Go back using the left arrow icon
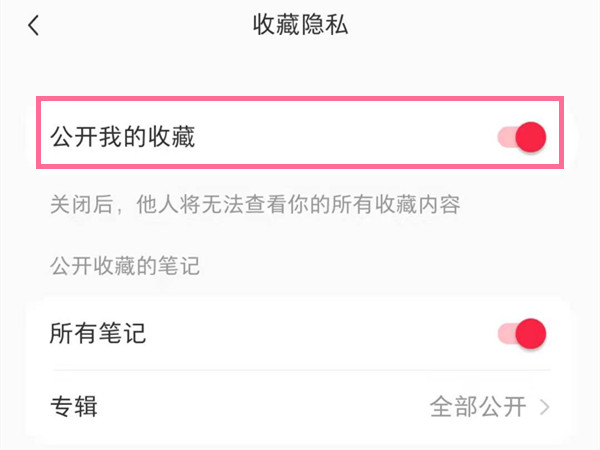Screen dimensions: 600x450 pos(34,25)
